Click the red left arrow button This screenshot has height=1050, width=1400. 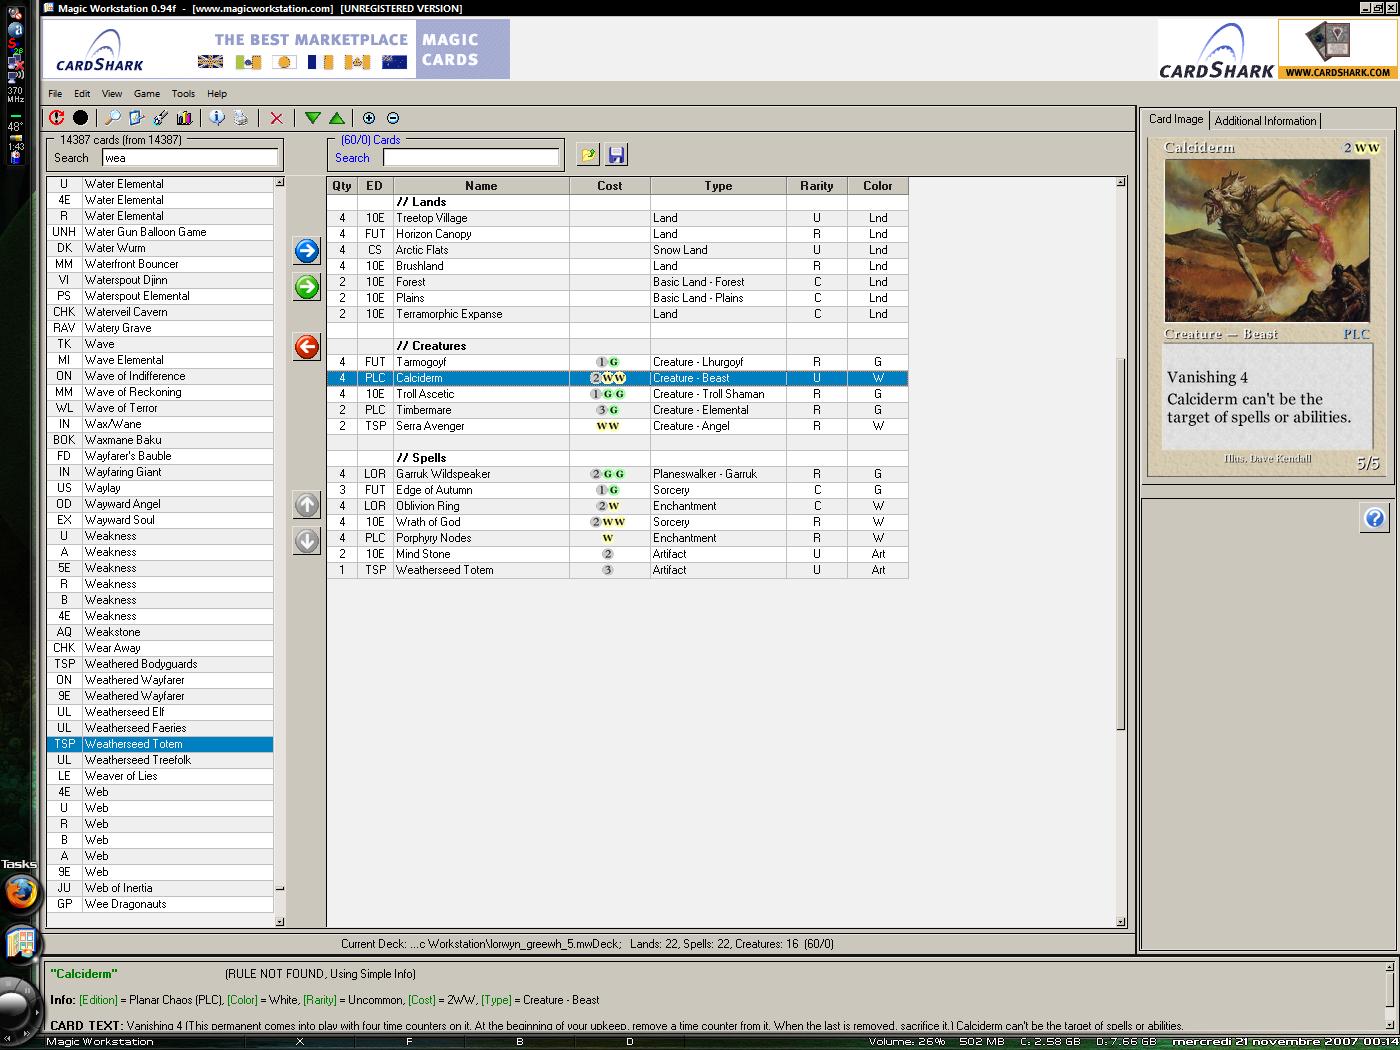point(307,347)
